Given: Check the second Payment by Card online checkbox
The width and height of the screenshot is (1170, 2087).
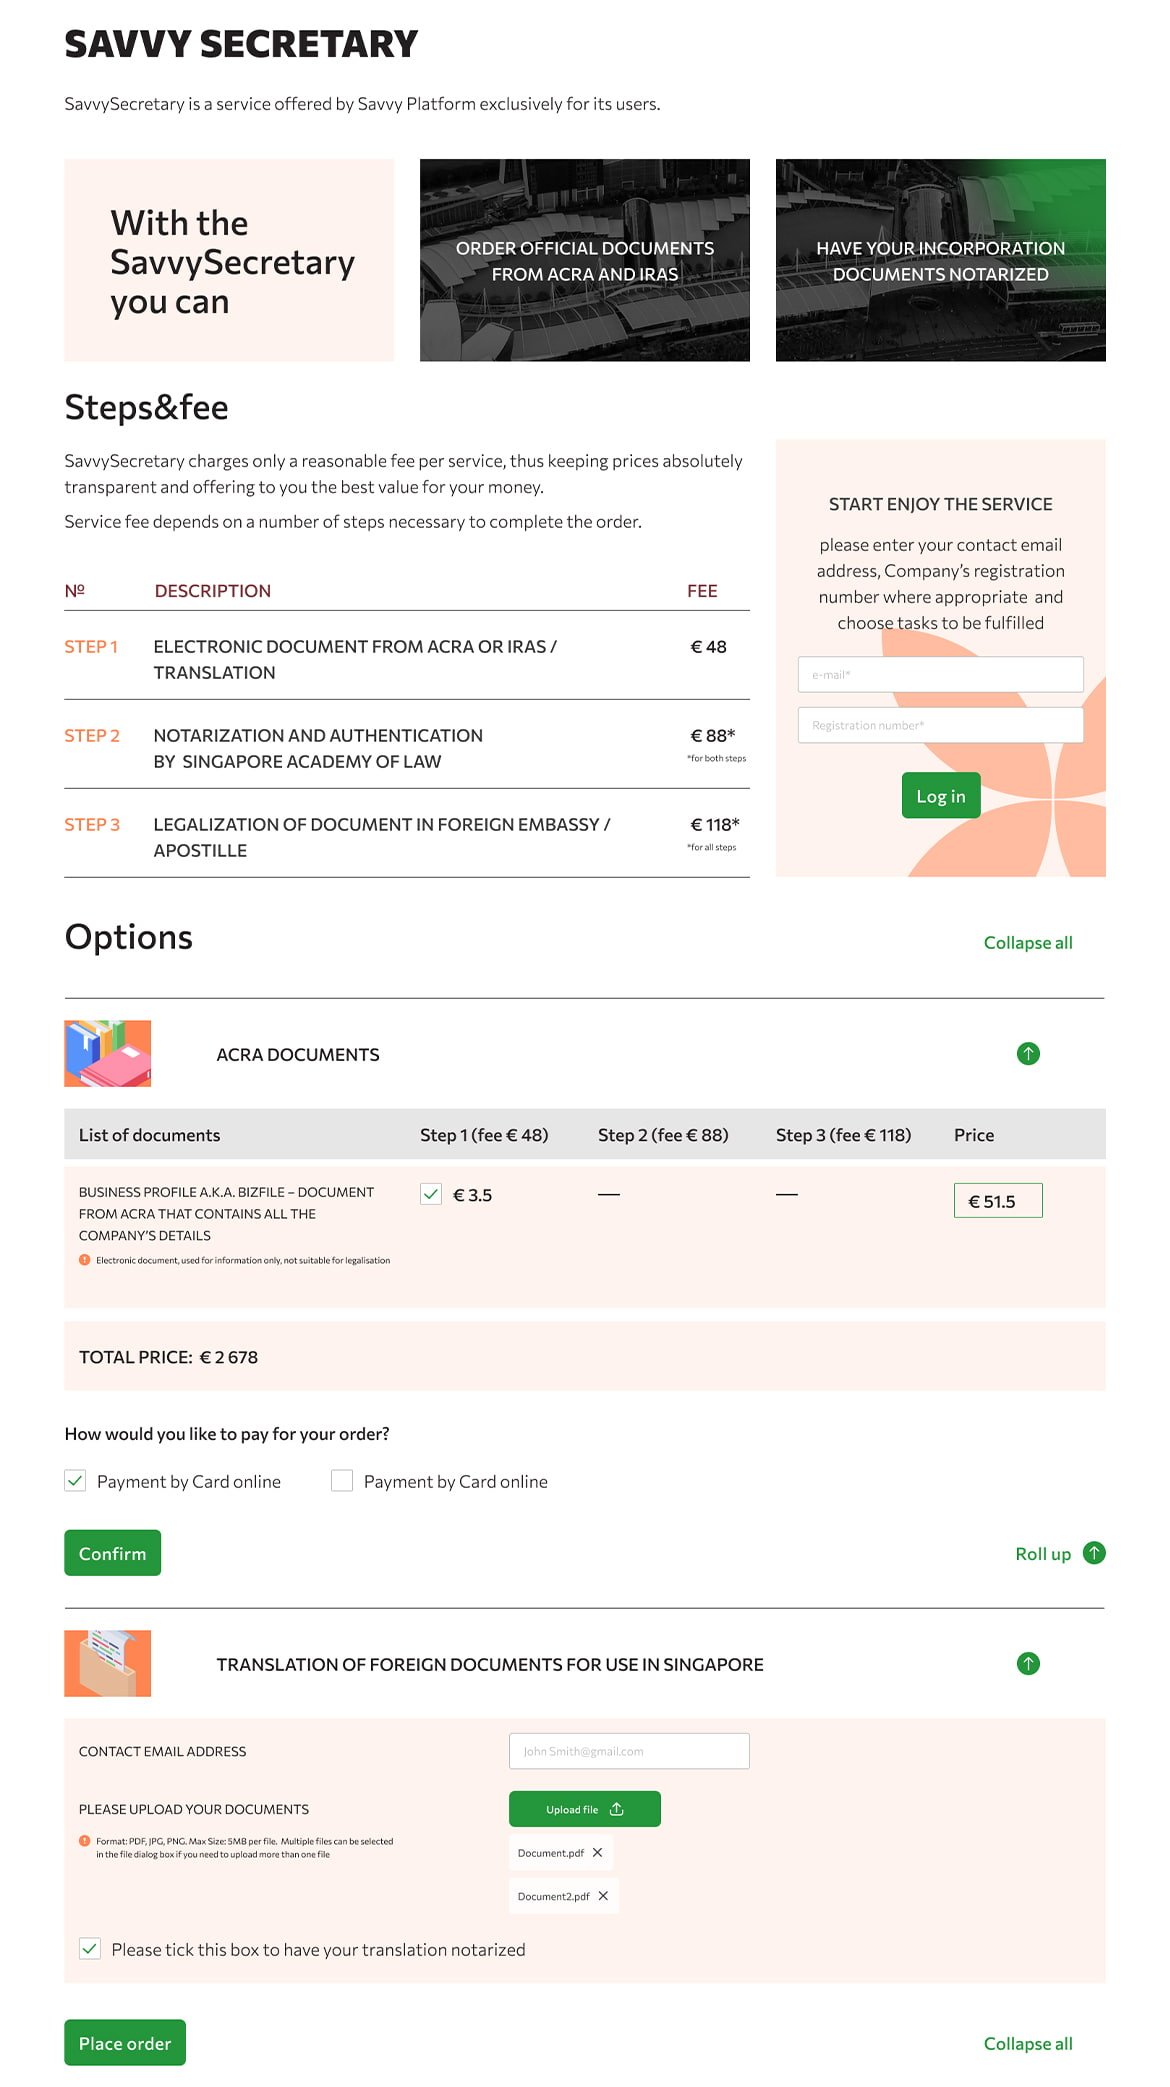Looking at the screenshot, I should pos(342,1481).
